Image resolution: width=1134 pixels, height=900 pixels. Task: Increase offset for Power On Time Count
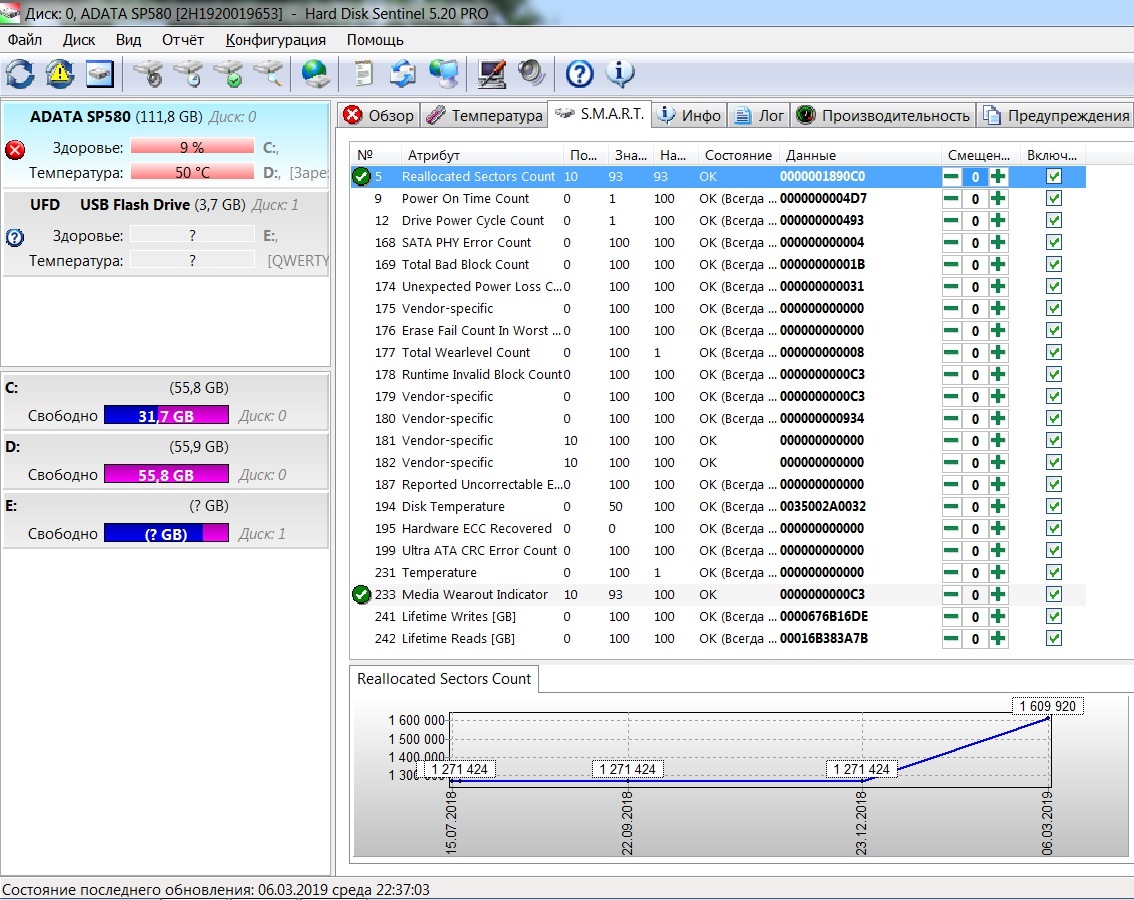(998, 199)
